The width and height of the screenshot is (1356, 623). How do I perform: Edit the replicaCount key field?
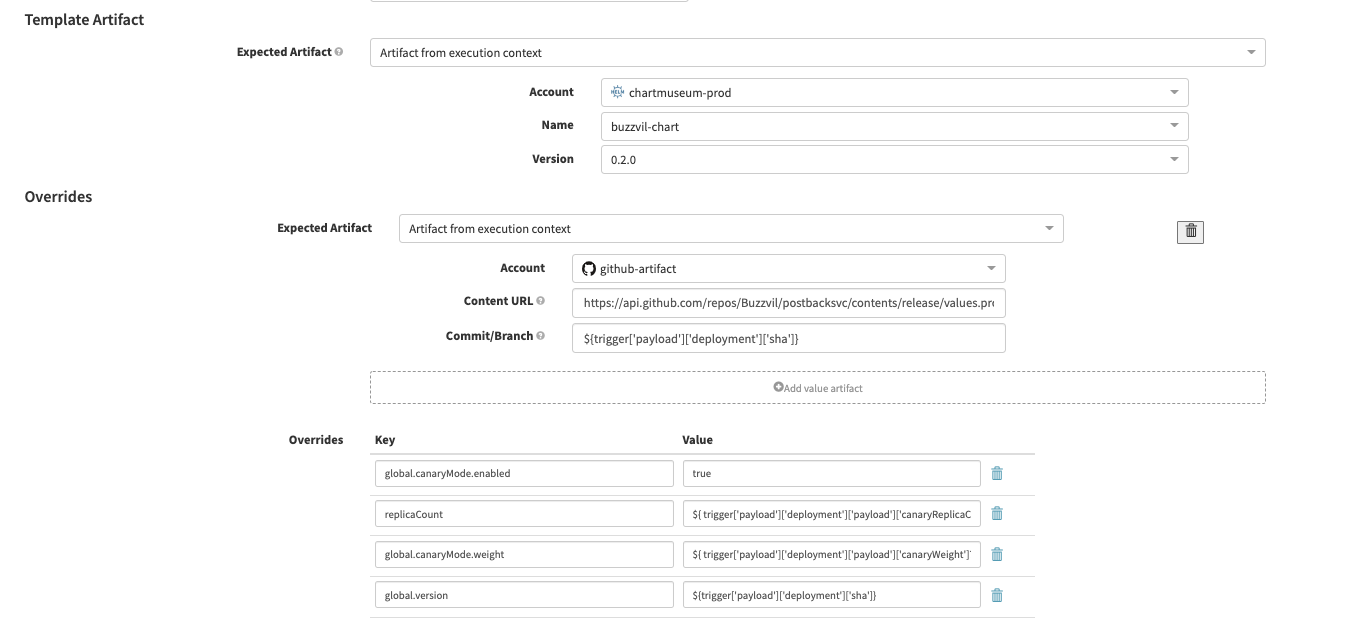524,514
